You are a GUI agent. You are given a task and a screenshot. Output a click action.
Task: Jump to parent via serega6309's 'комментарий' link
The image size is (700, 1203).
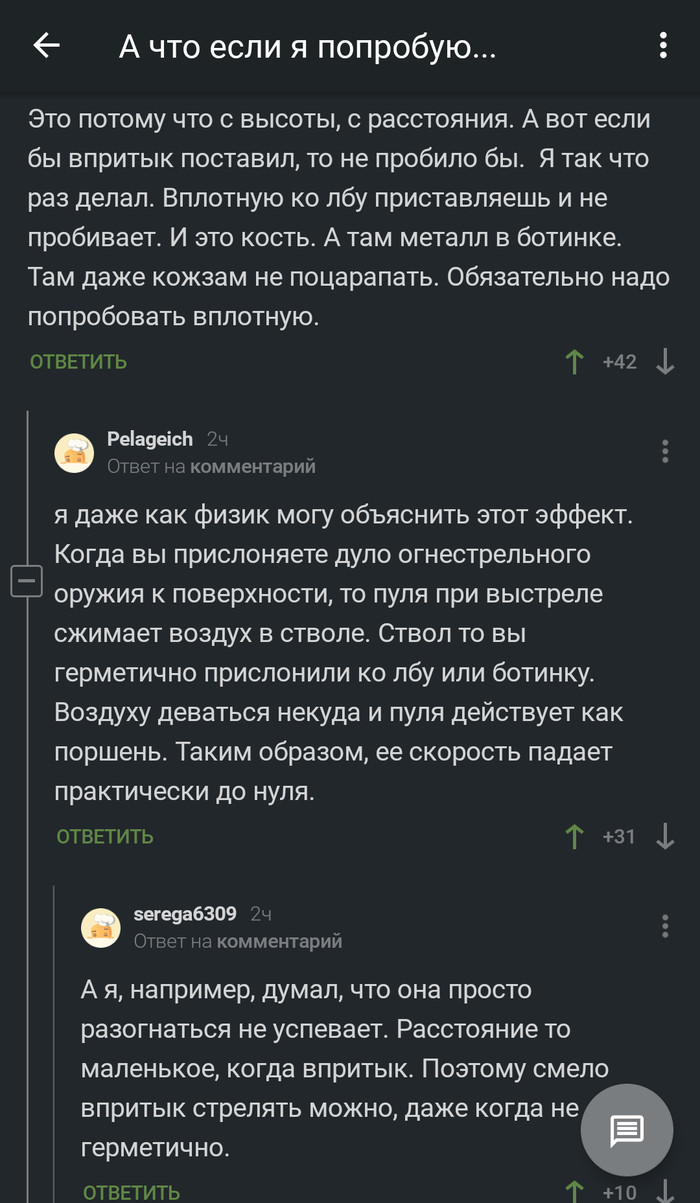(280, 940)
